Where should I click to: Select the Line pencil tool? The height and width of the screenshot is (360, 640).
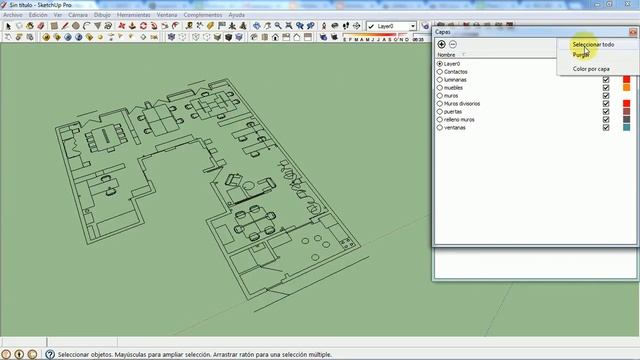pos(65,26)
